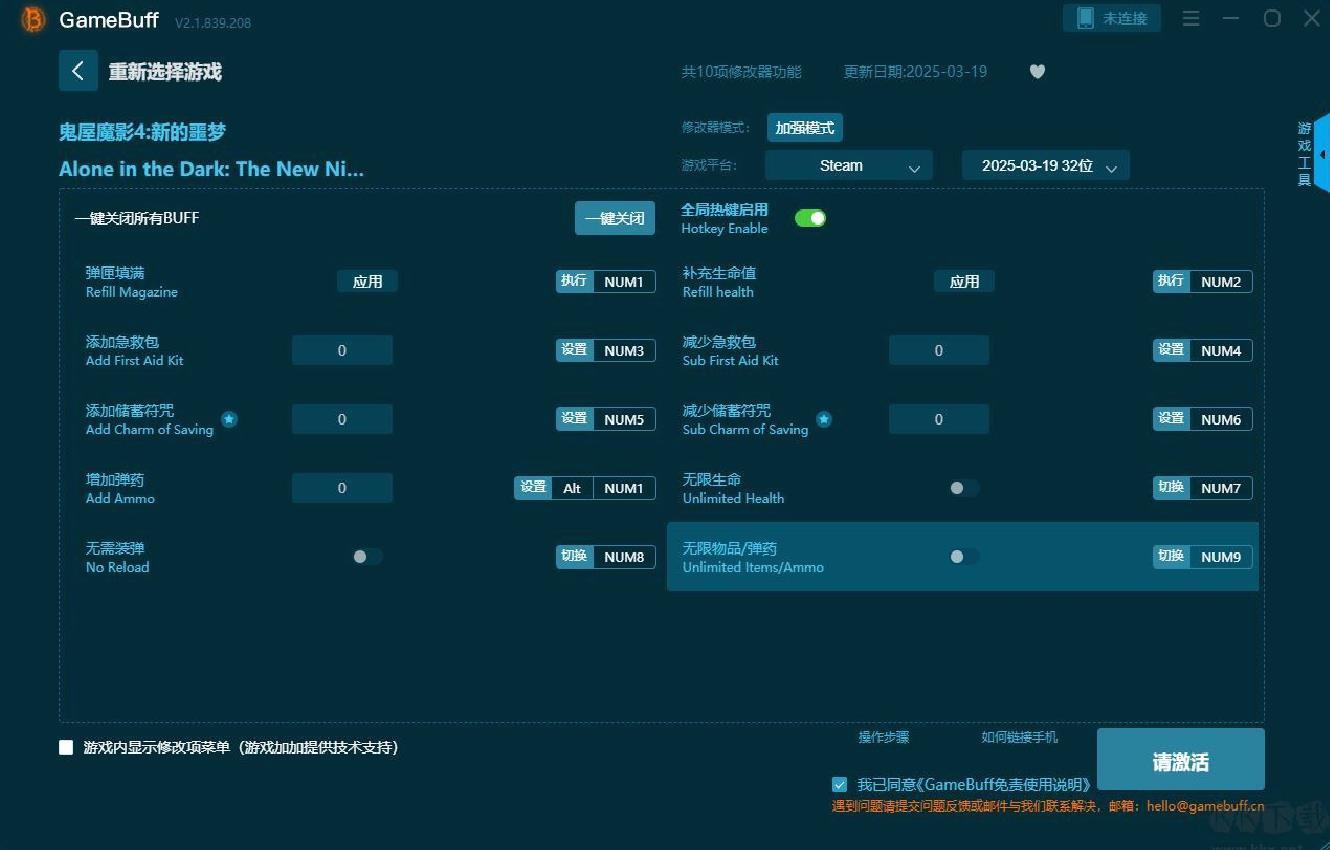Click the Add Charm of Saving value field
The height and width of the screenshot is (850, 1330).
point(342,419)
